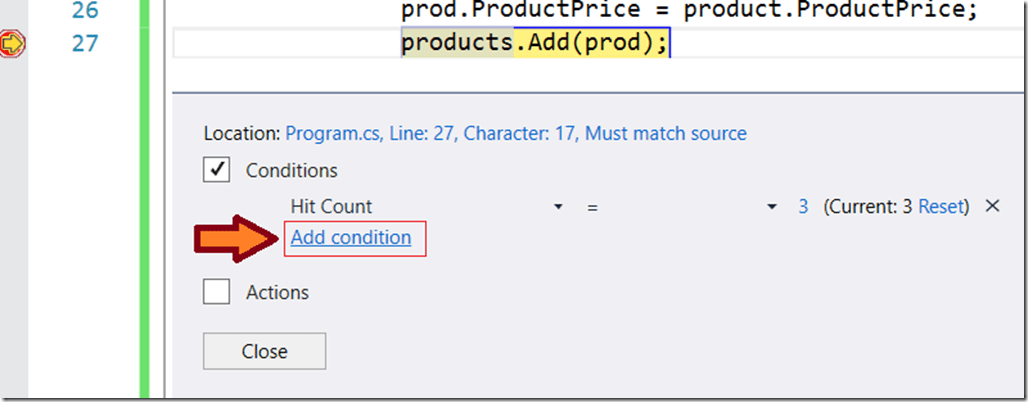Click the green change-tracking bar in the margin

[144, 200]
